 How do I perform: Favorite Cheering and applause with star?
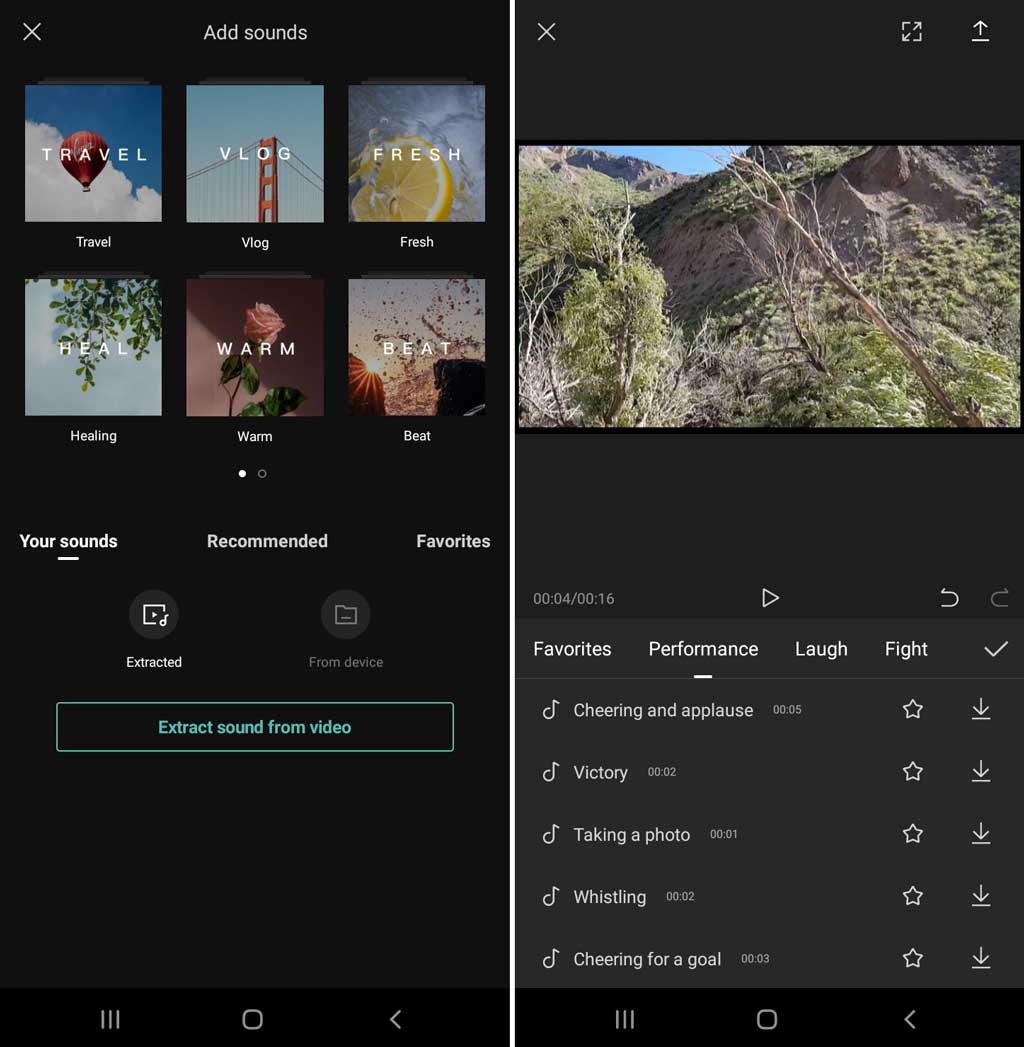(x=913, y=709)
